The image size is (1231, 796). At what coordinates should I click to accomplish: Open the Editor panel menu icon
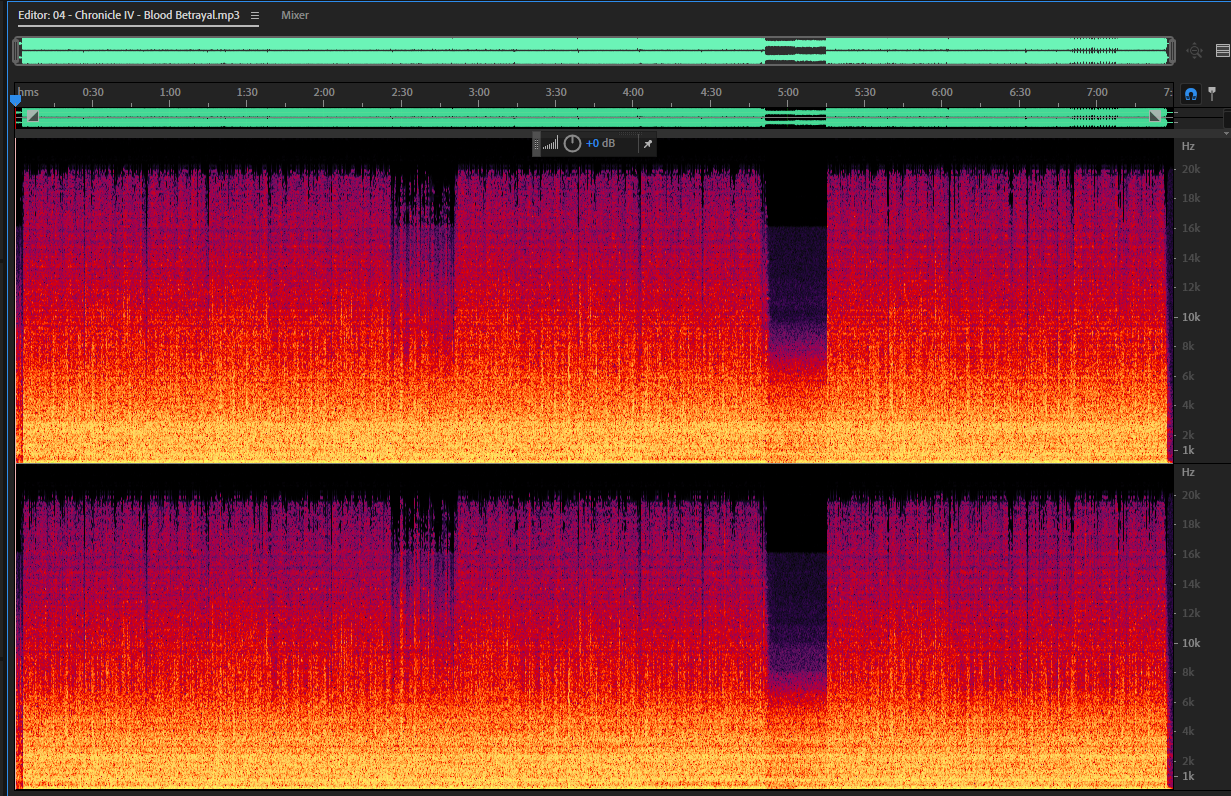click(255, 16)
